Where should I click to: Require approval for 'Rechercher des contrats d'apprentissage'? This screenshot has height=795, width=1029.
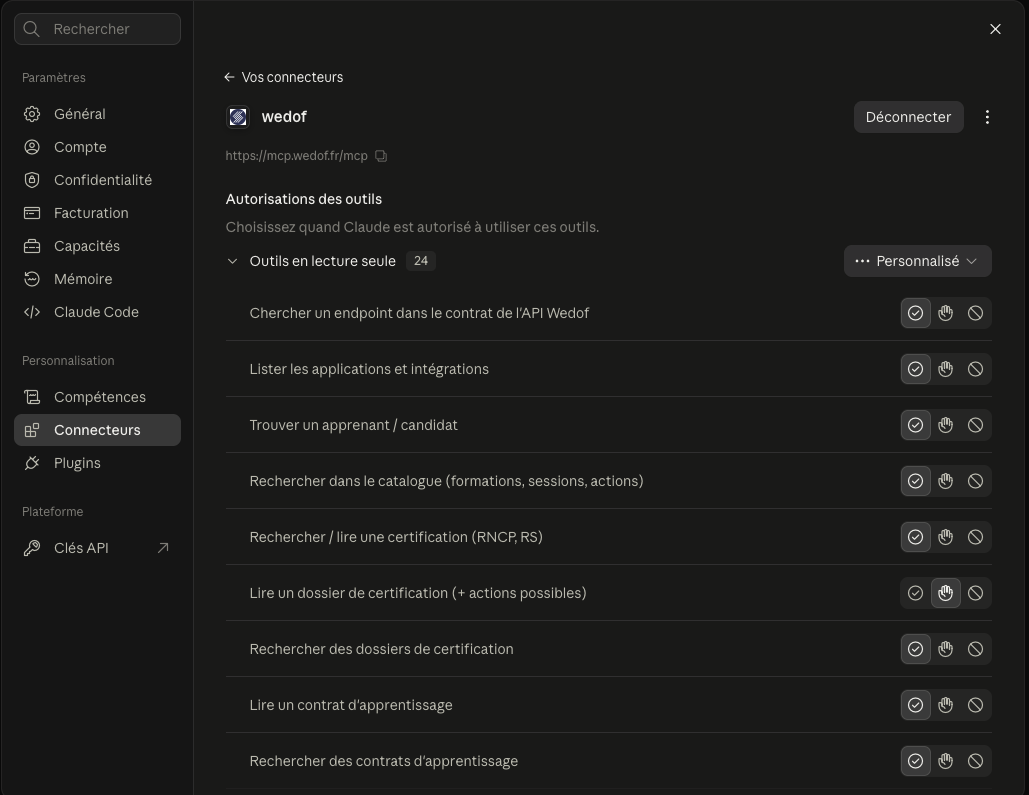(945, 762)
